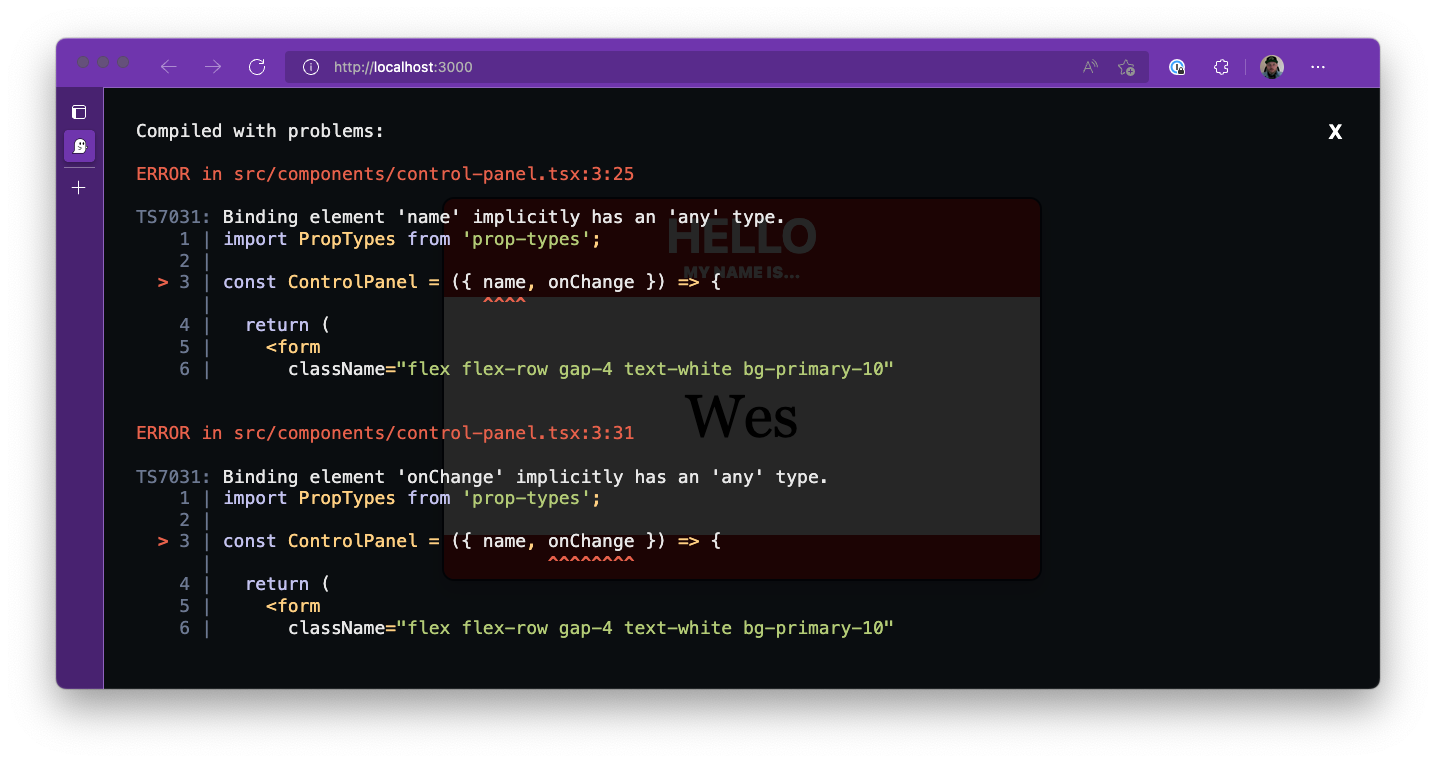
Task: Open the Extensions puzzle menu
Action: click(x=1221, y=67)
